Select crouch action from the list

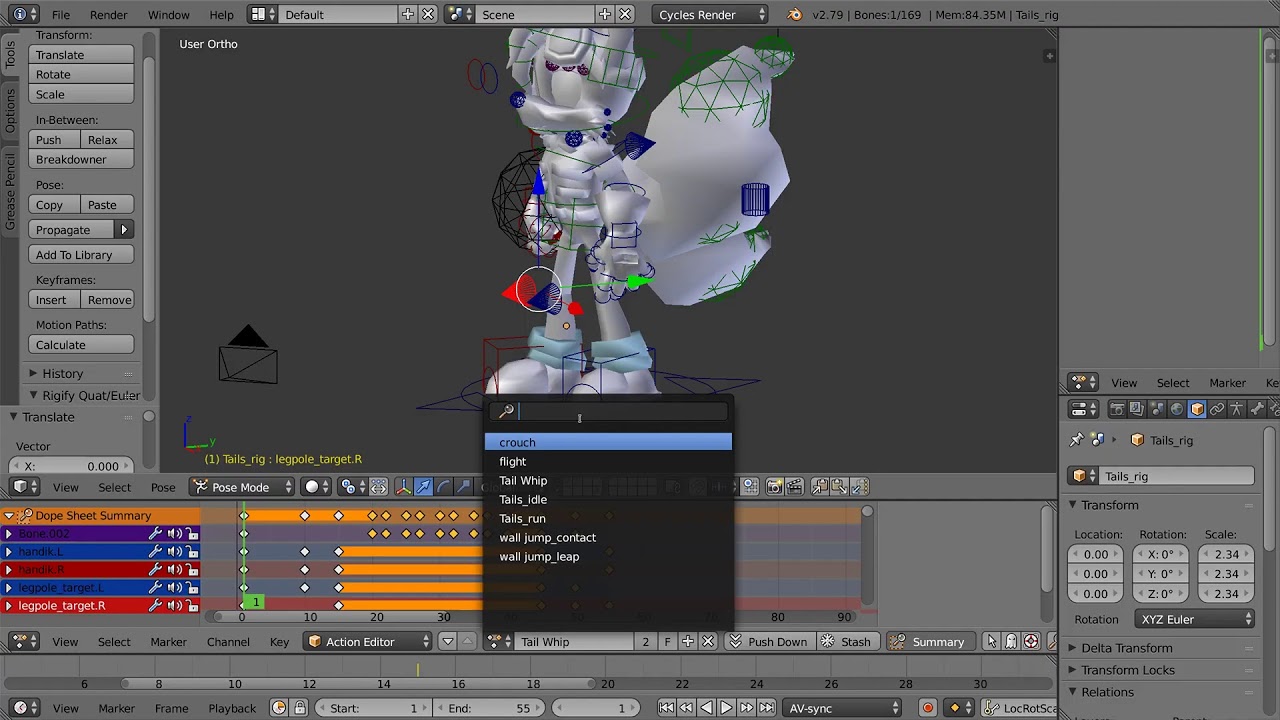(x=608, y=442)
